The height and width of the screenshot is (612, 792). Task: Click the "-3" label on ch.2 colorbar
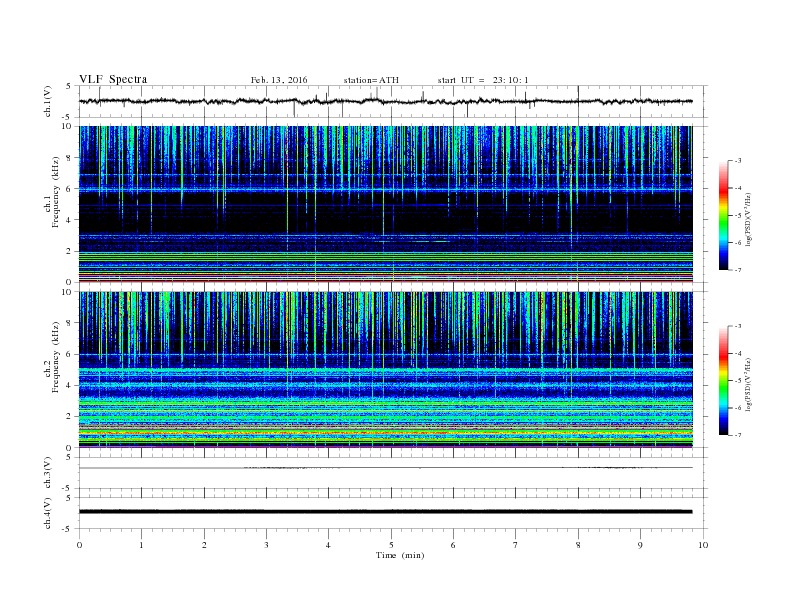738,326
